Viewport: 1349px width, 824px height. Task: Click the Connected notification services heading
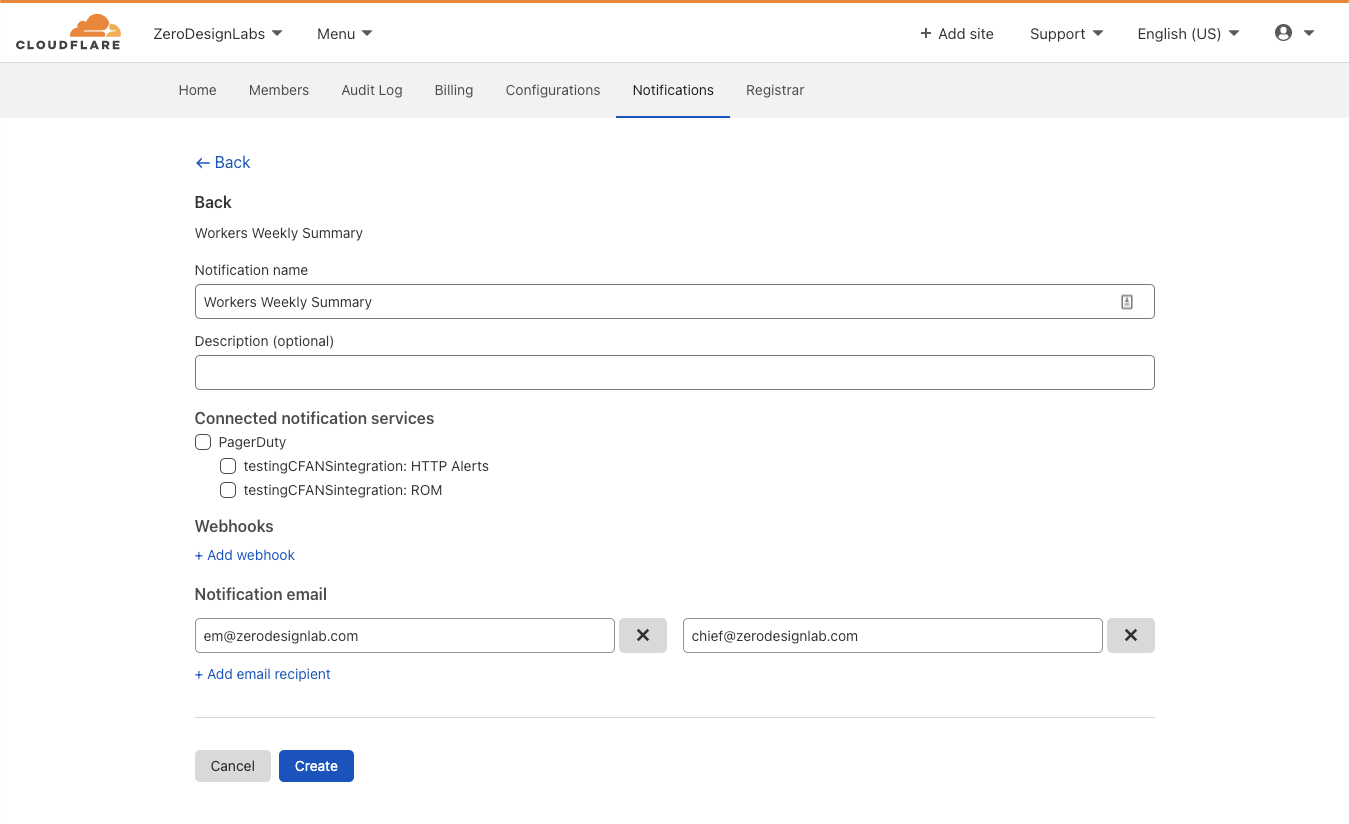315,418
